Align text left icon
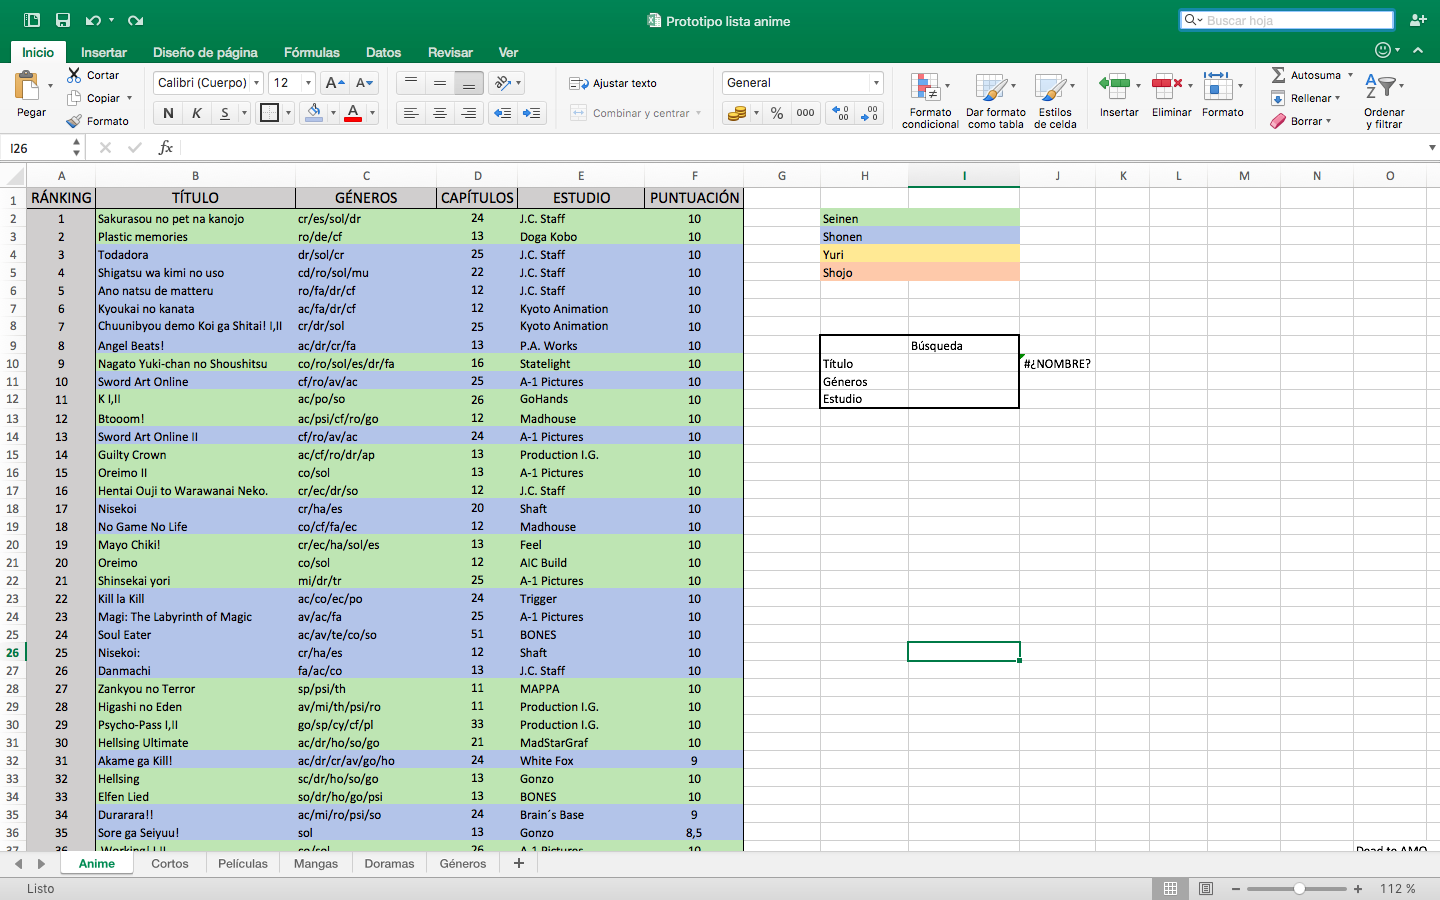The image size is (1440, 900). point(410,114)
